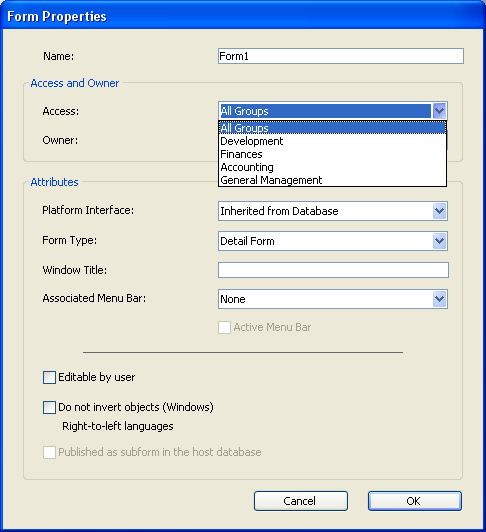Click into the Name field containing Form1
This screenshot has width=486, height=532.
pyautogui.click(x=341, y=56)
